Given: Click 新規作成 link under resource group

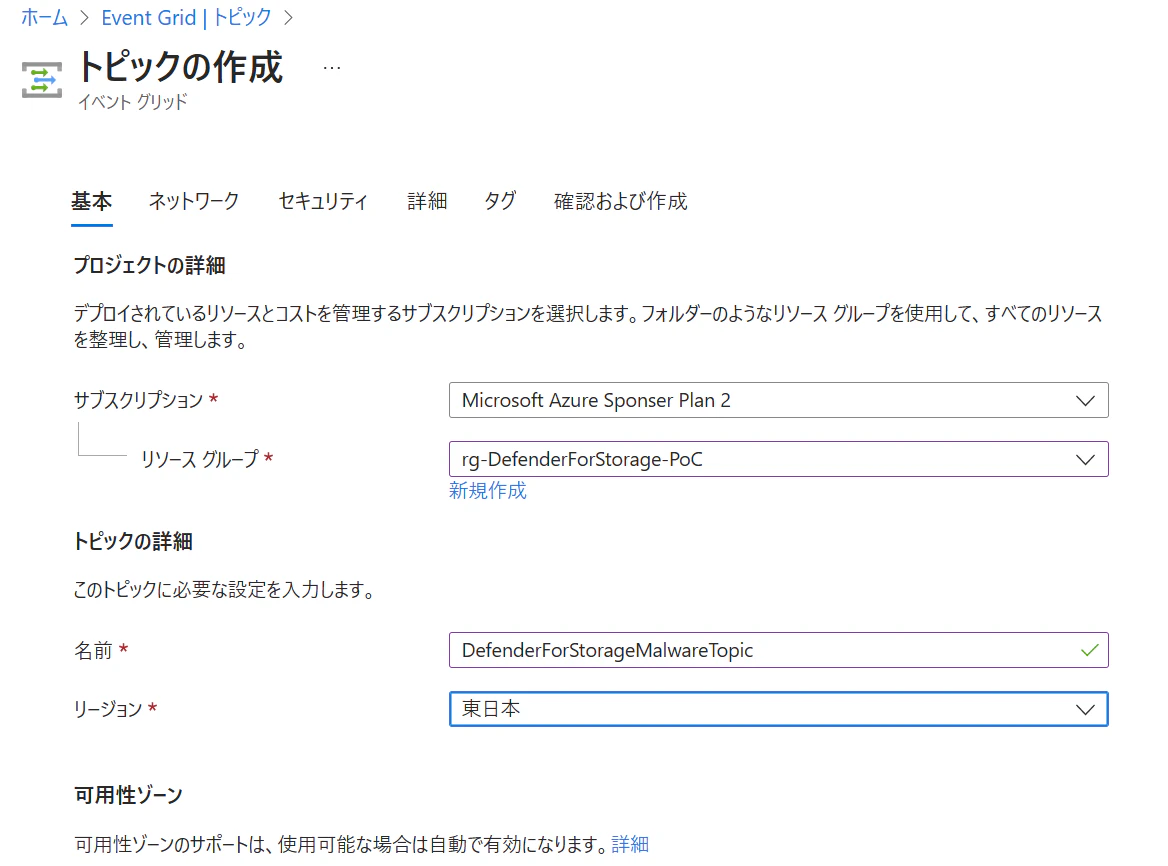Looking at the screenshot, I should pos(488,491).
